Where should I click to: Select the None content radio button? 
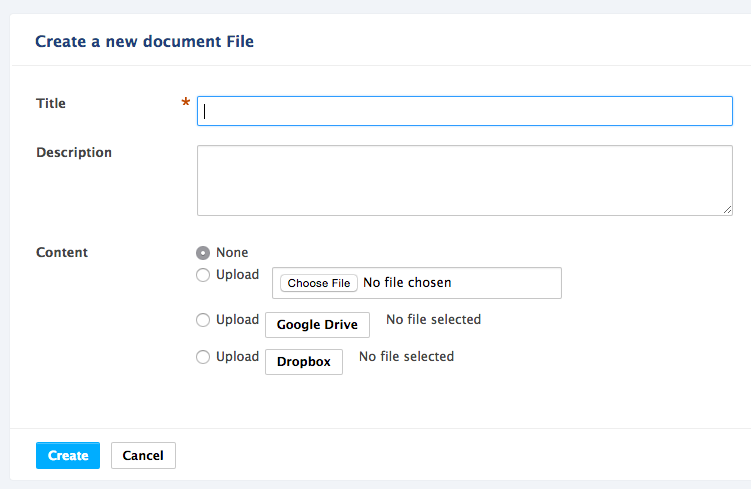coord(203,252)
